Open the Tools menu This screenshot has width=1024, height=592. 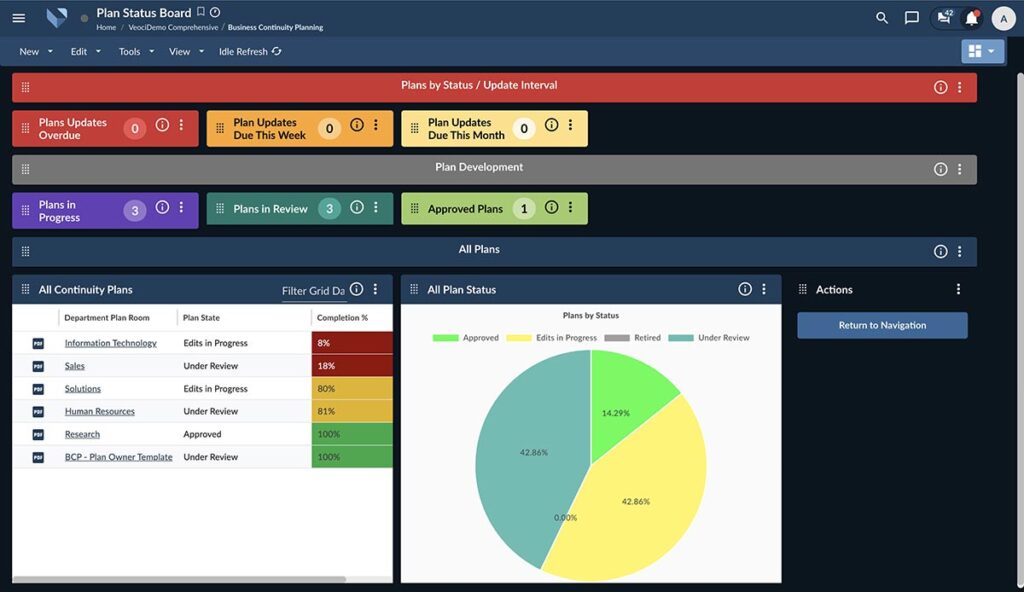tap(134, 51)
